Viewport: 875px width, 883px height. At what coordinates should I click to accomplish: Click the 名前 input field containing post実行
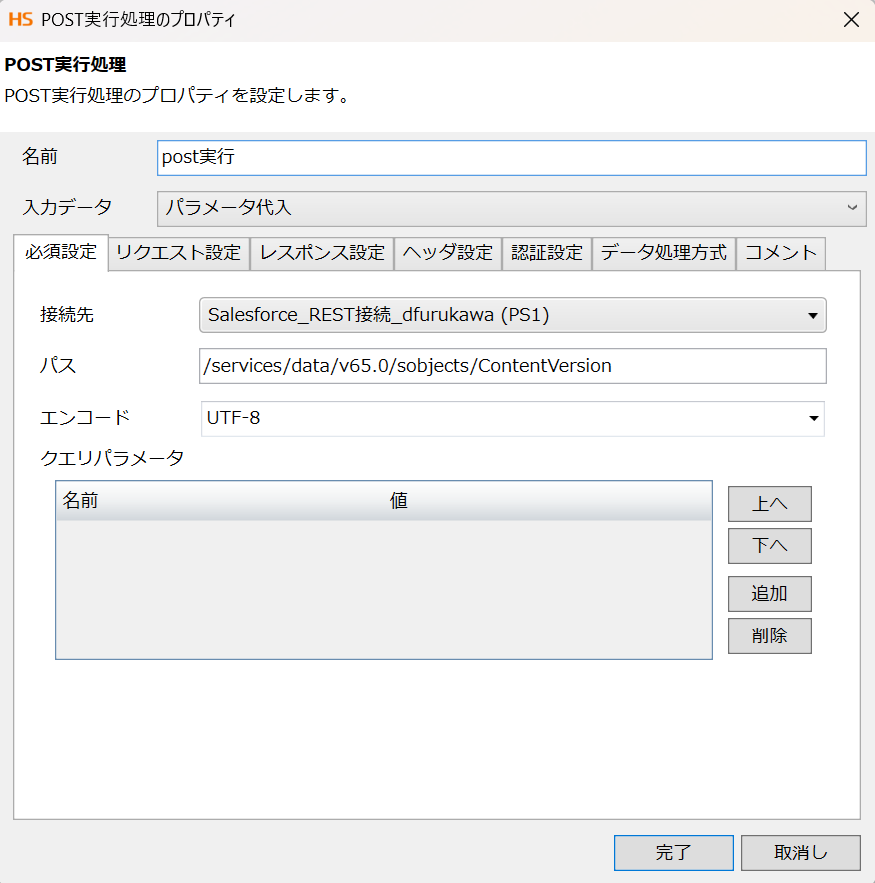click(x=511, y=158)
